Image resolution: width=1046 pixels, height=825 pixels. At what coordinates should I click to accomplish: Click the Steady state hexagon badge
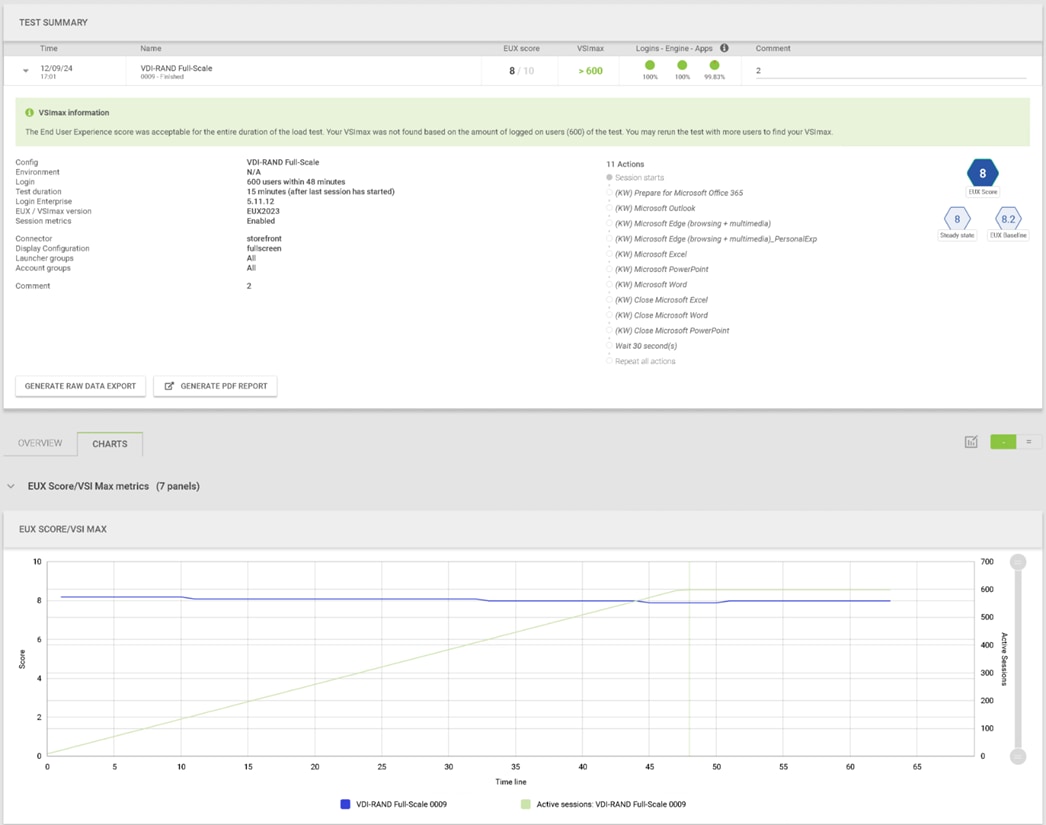(958, 220)
